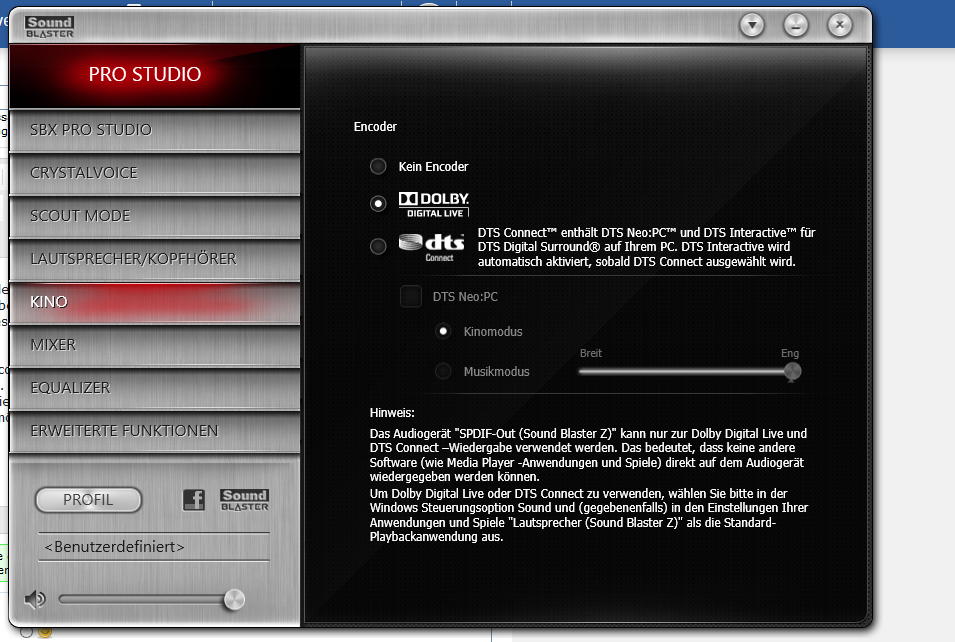Click the Sound Blaster logo beside Facebook
Image resolution: width=955 pixels, height=642 pixels.
click(x=244, y=500)
